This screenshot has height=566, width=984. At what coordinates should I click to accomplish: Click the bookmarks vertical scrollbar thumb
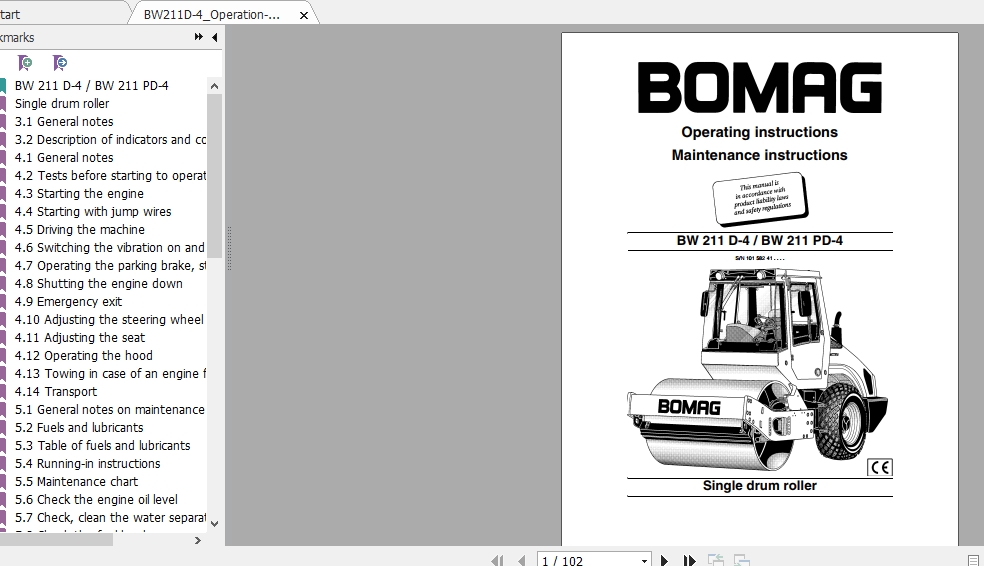214,176
